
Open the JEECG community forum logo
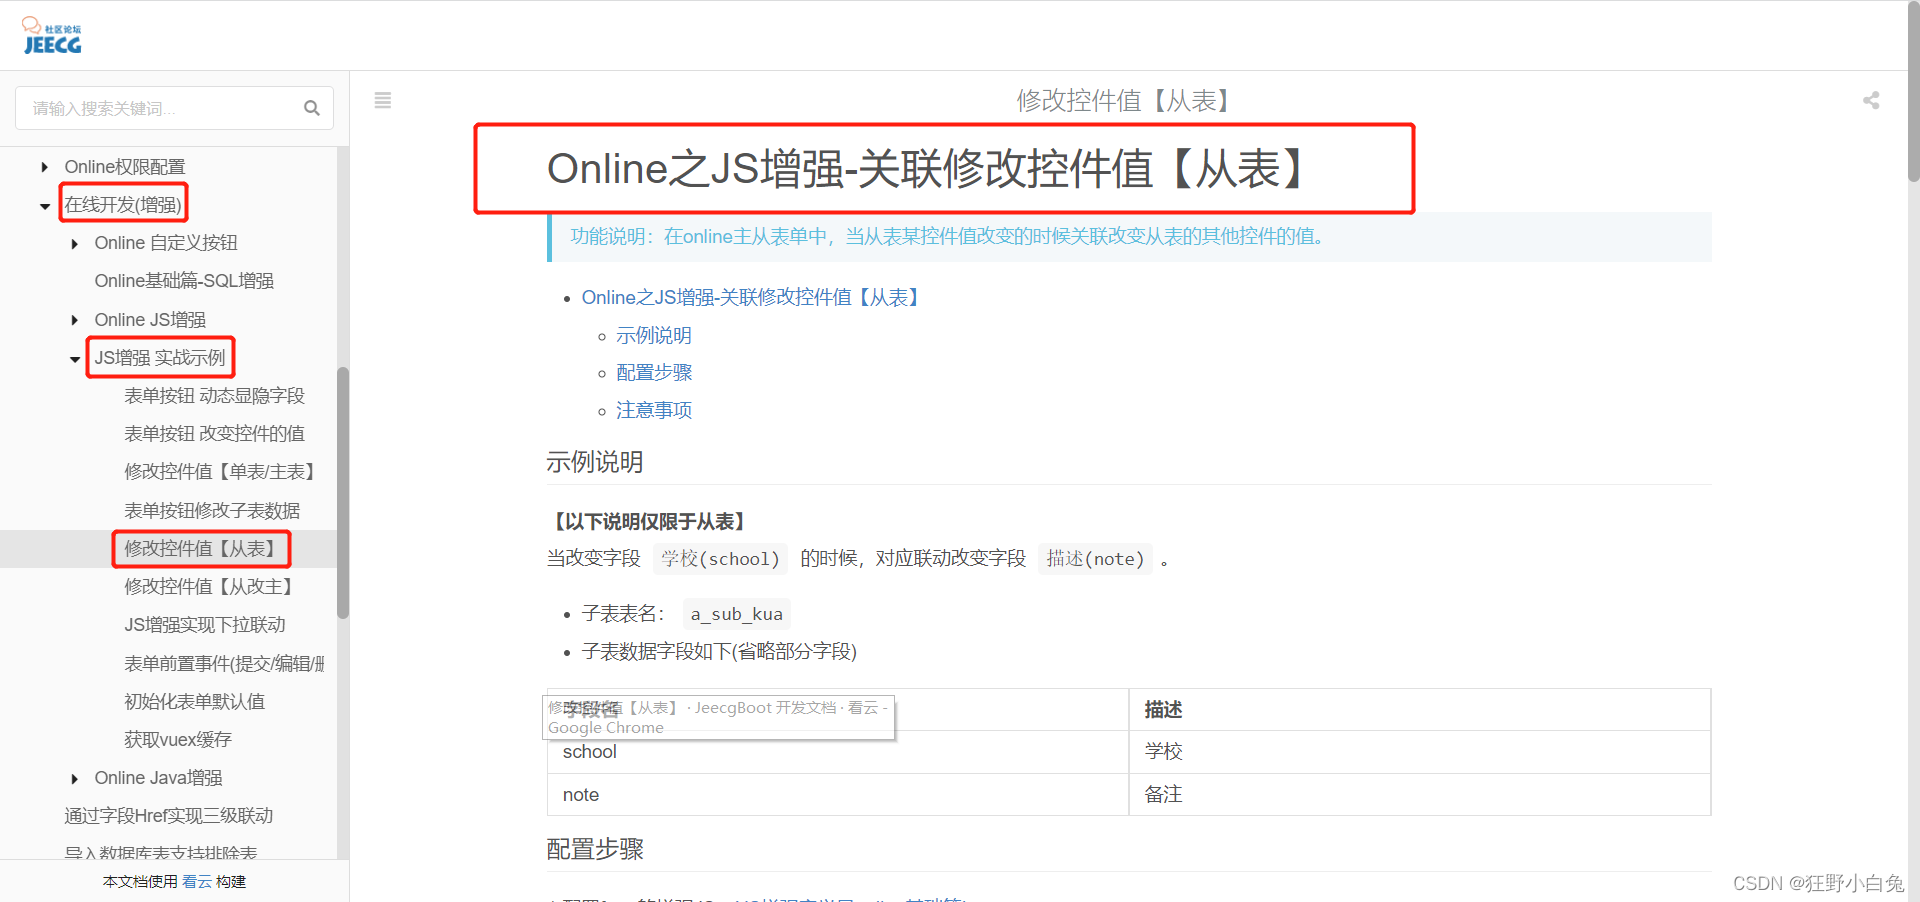tap(52, 35)
